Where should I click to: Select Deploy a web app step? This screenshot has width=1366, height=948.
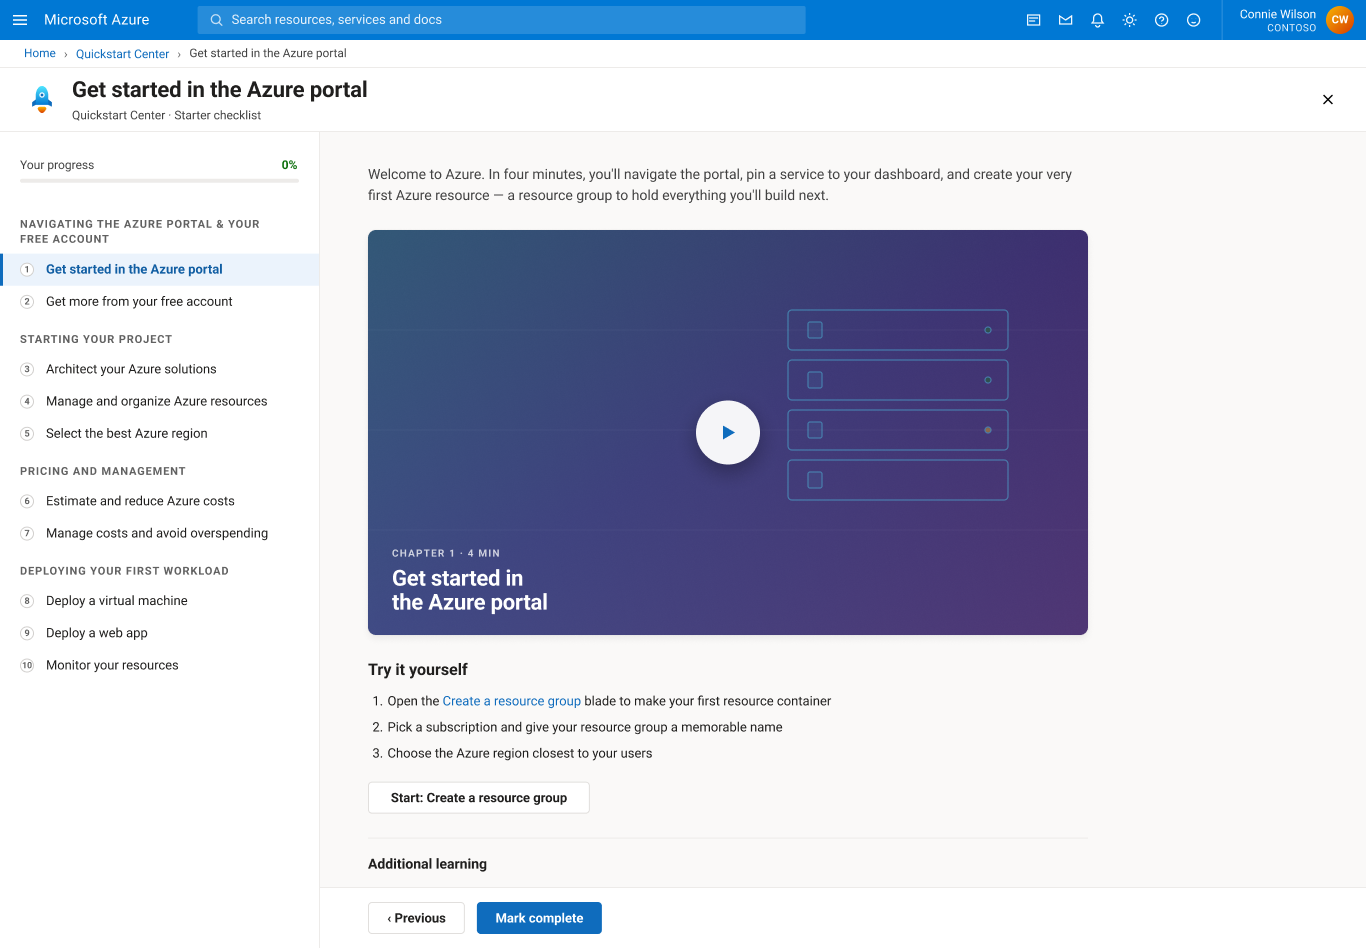(160, 633)
